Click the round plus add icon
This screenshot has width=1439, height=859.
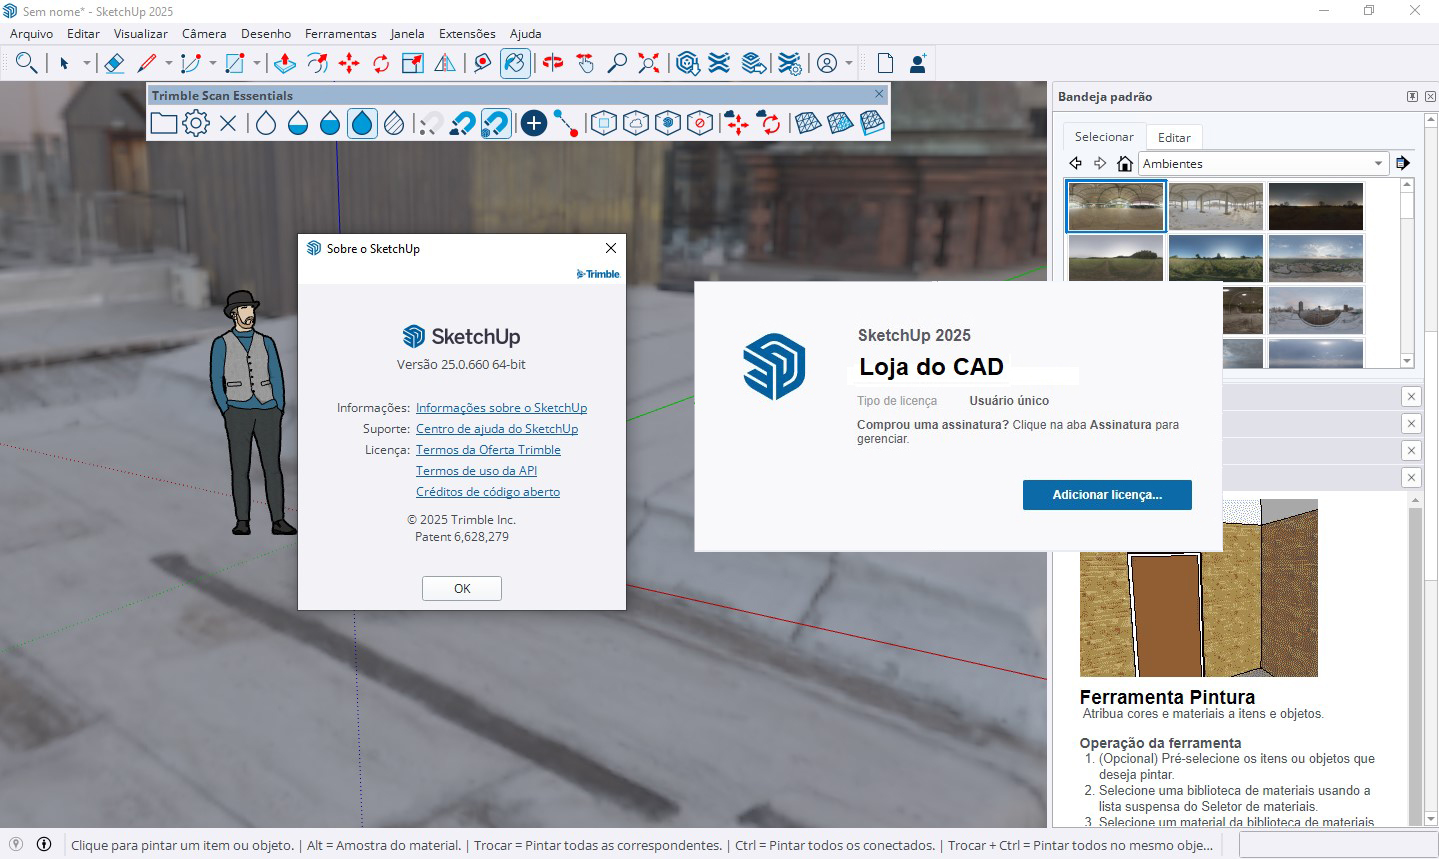pos(534,123)
